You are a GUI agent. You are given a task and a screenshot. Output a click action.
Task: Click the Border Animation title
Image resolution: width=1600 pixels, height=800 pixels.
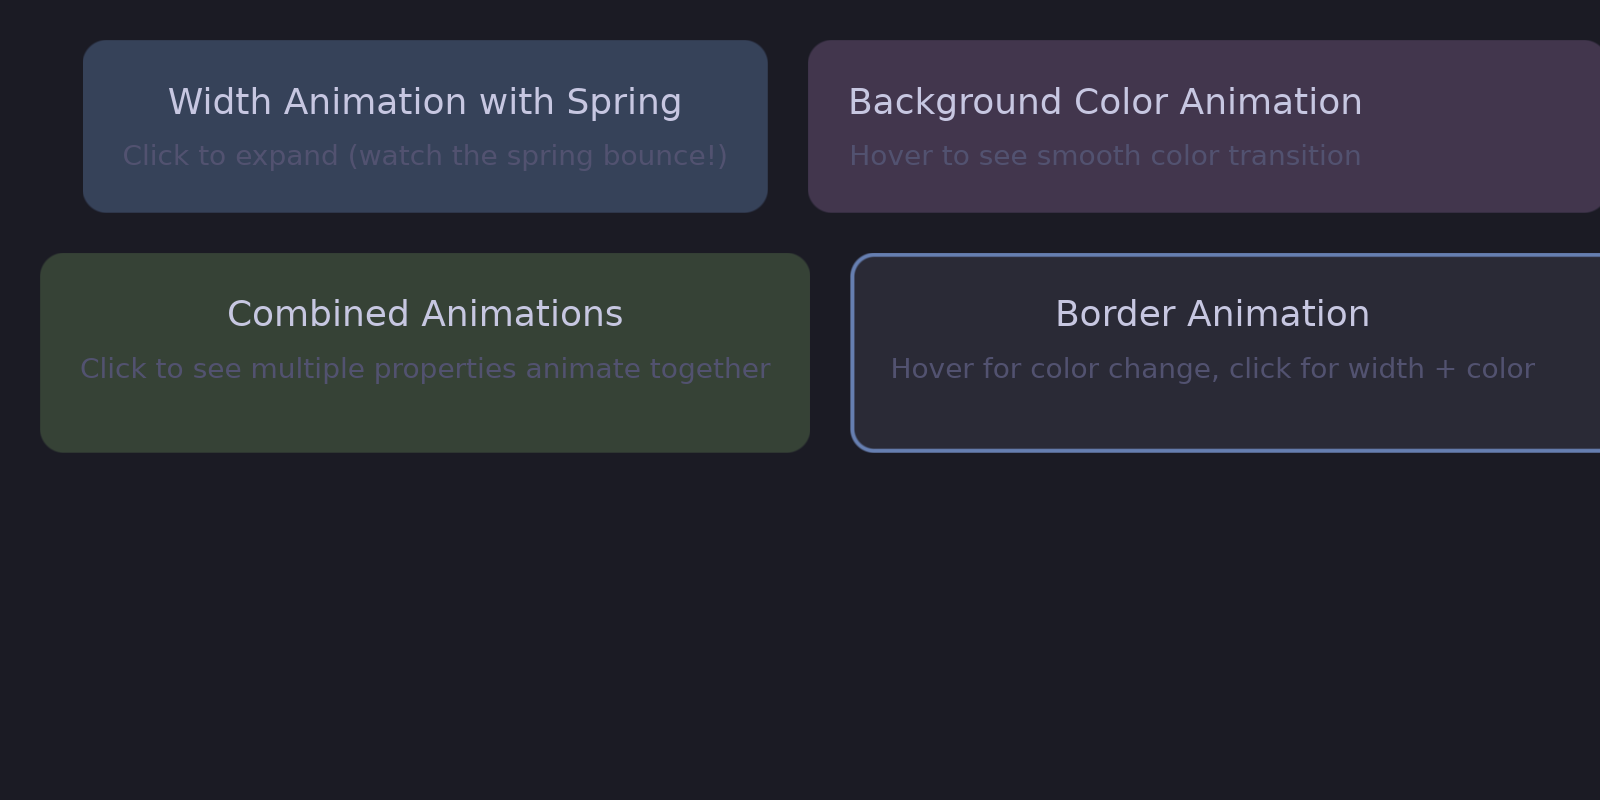pyautogui.click(x=1211, y=313)
